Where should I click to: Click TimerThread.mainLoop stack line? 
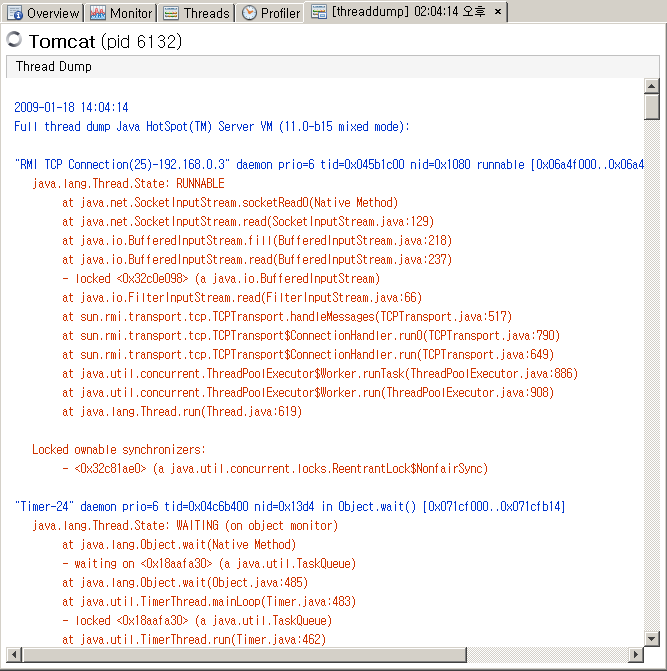coord(209,601)
